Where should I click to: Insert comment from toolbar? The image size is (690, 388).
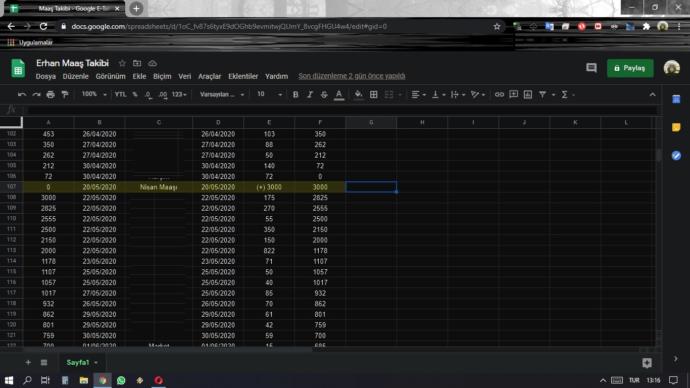514,95
